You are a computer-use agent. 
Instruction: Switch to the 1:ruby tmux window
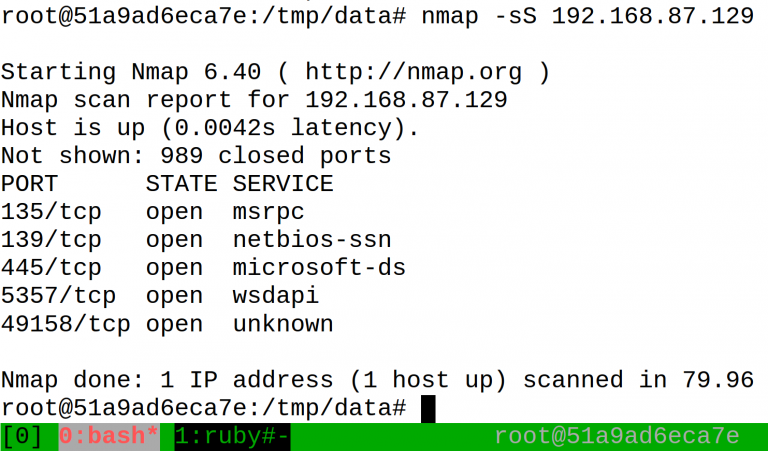click(233, 436)
